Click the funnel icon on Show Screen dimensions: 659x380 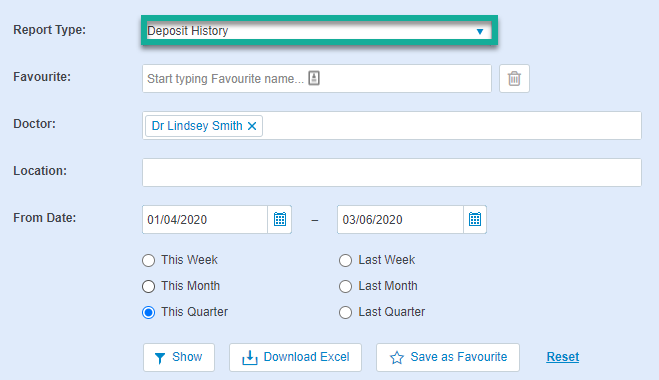pos(160,358)
